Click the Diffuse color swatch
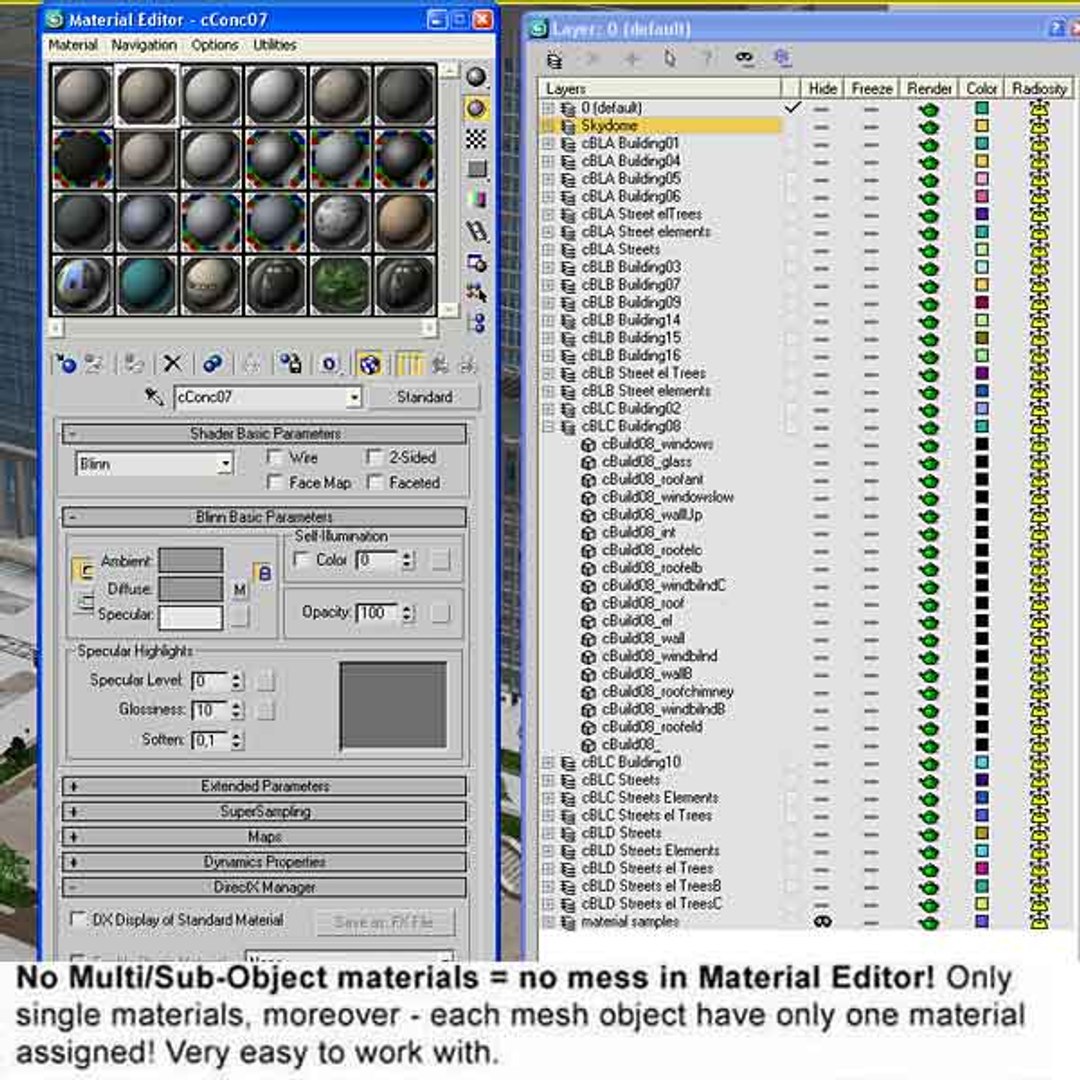Image resolution: width=1080 pixels, height=1080 pixels. click(191, 589)
